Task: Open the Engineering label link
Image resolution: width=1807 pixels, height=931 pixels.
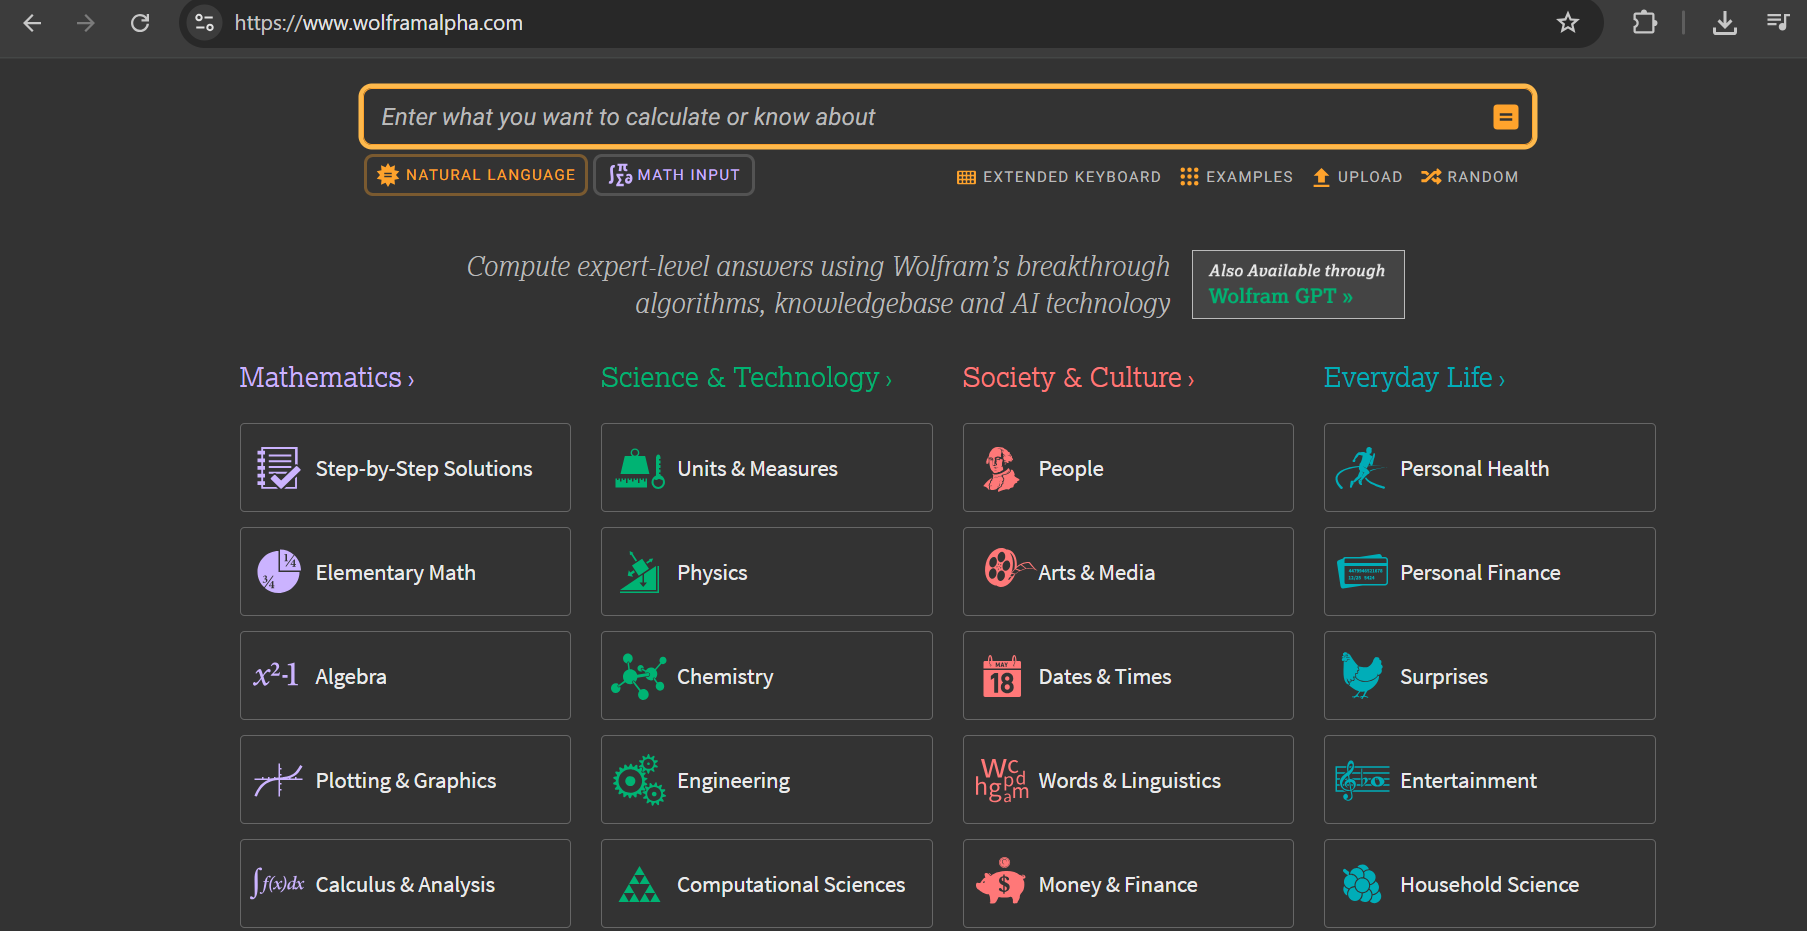Action: click(x=733, y=781)
